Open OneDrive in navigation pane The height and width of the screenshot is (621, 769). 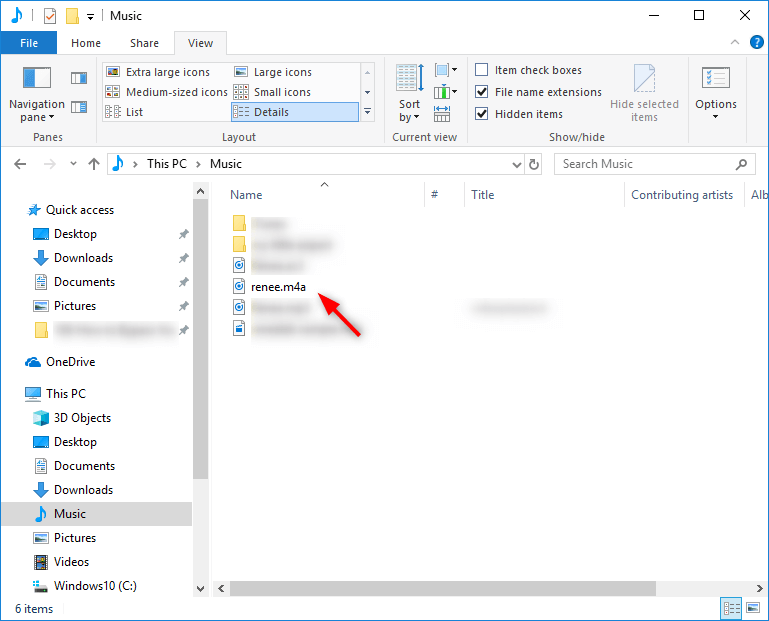pyautogui.click(x=70, y=362)
